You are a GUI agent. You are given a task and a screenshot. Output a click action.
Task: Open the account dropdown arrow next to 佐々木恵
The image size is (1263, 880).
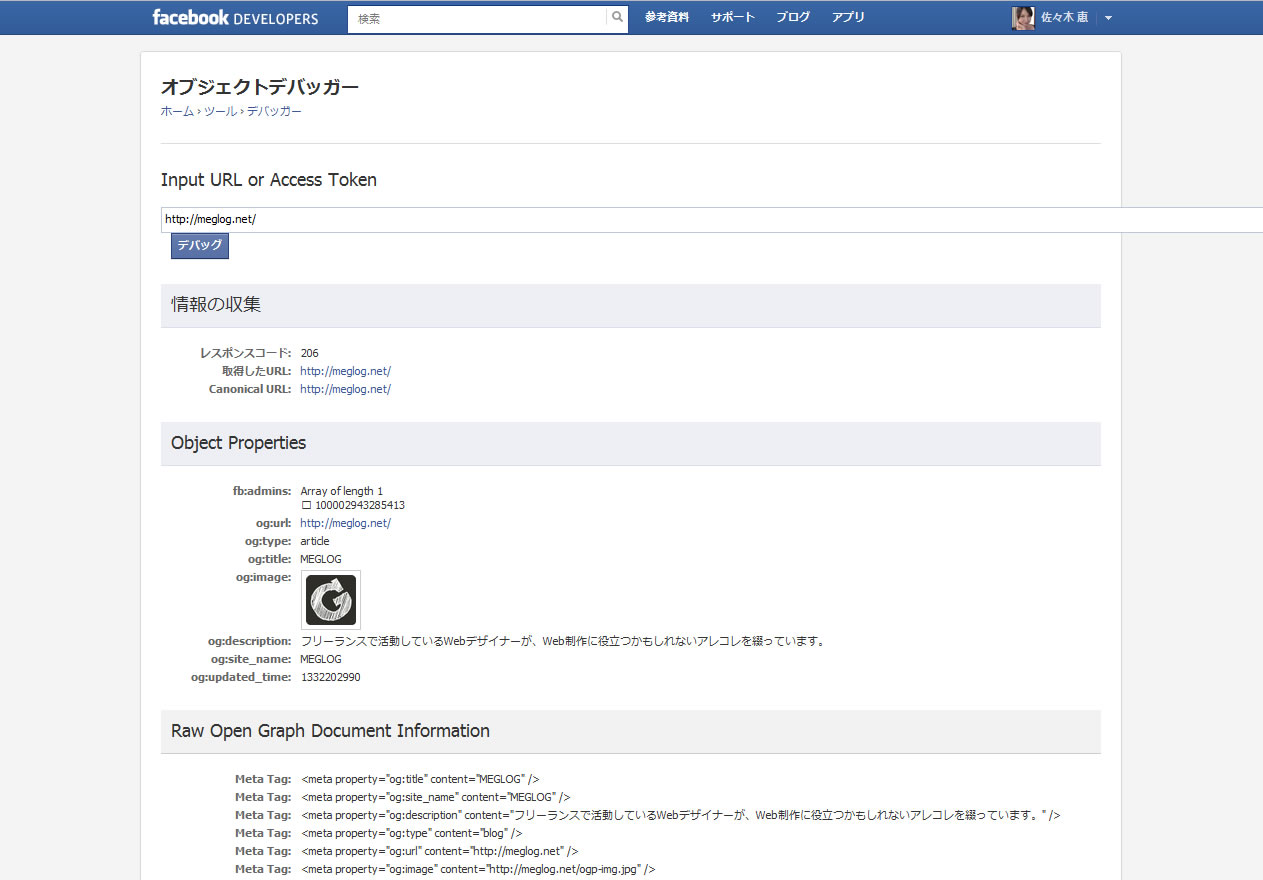click(1106, 17)
